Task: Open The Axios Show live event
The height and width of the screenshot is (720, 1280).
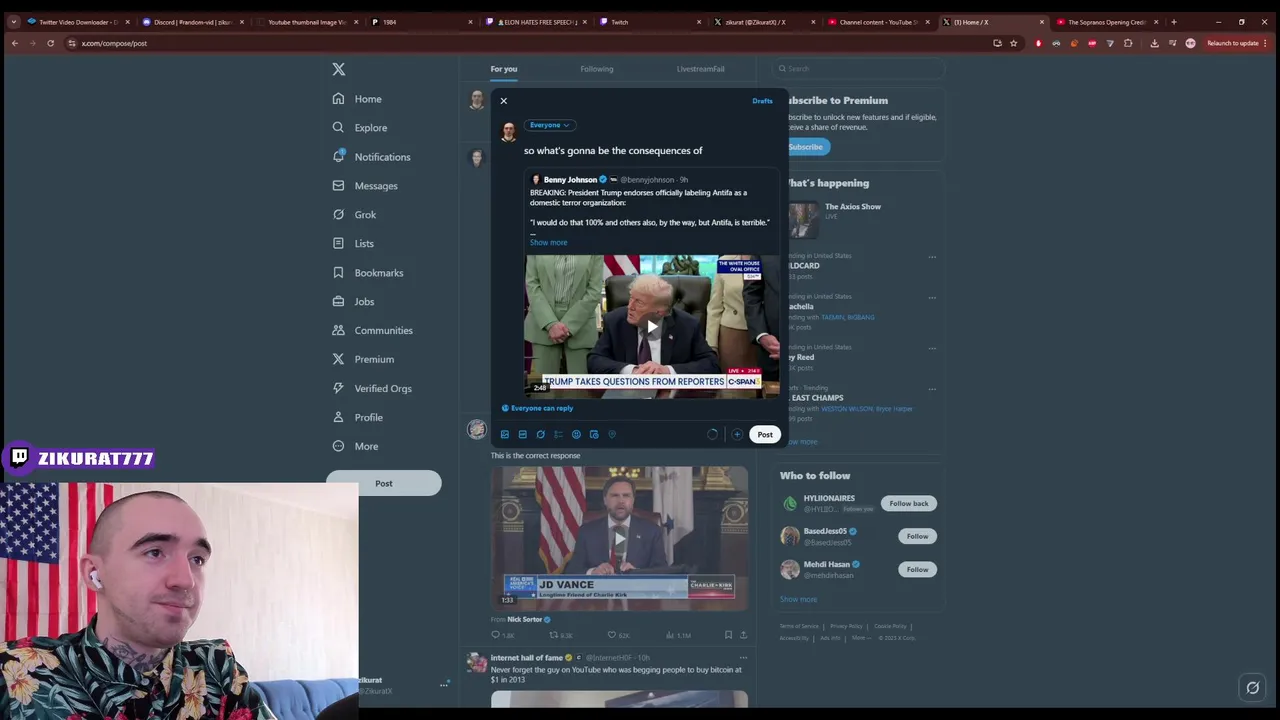Action: [853, 207]
